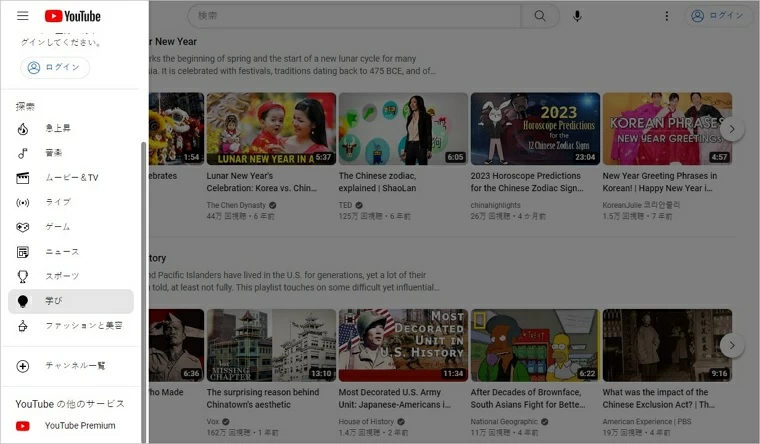Click title 'Most Decorated U.S. Army Unit'
The width and height of the screenshot is (760, 444).
pyautogui.click(x=395, y=398)
